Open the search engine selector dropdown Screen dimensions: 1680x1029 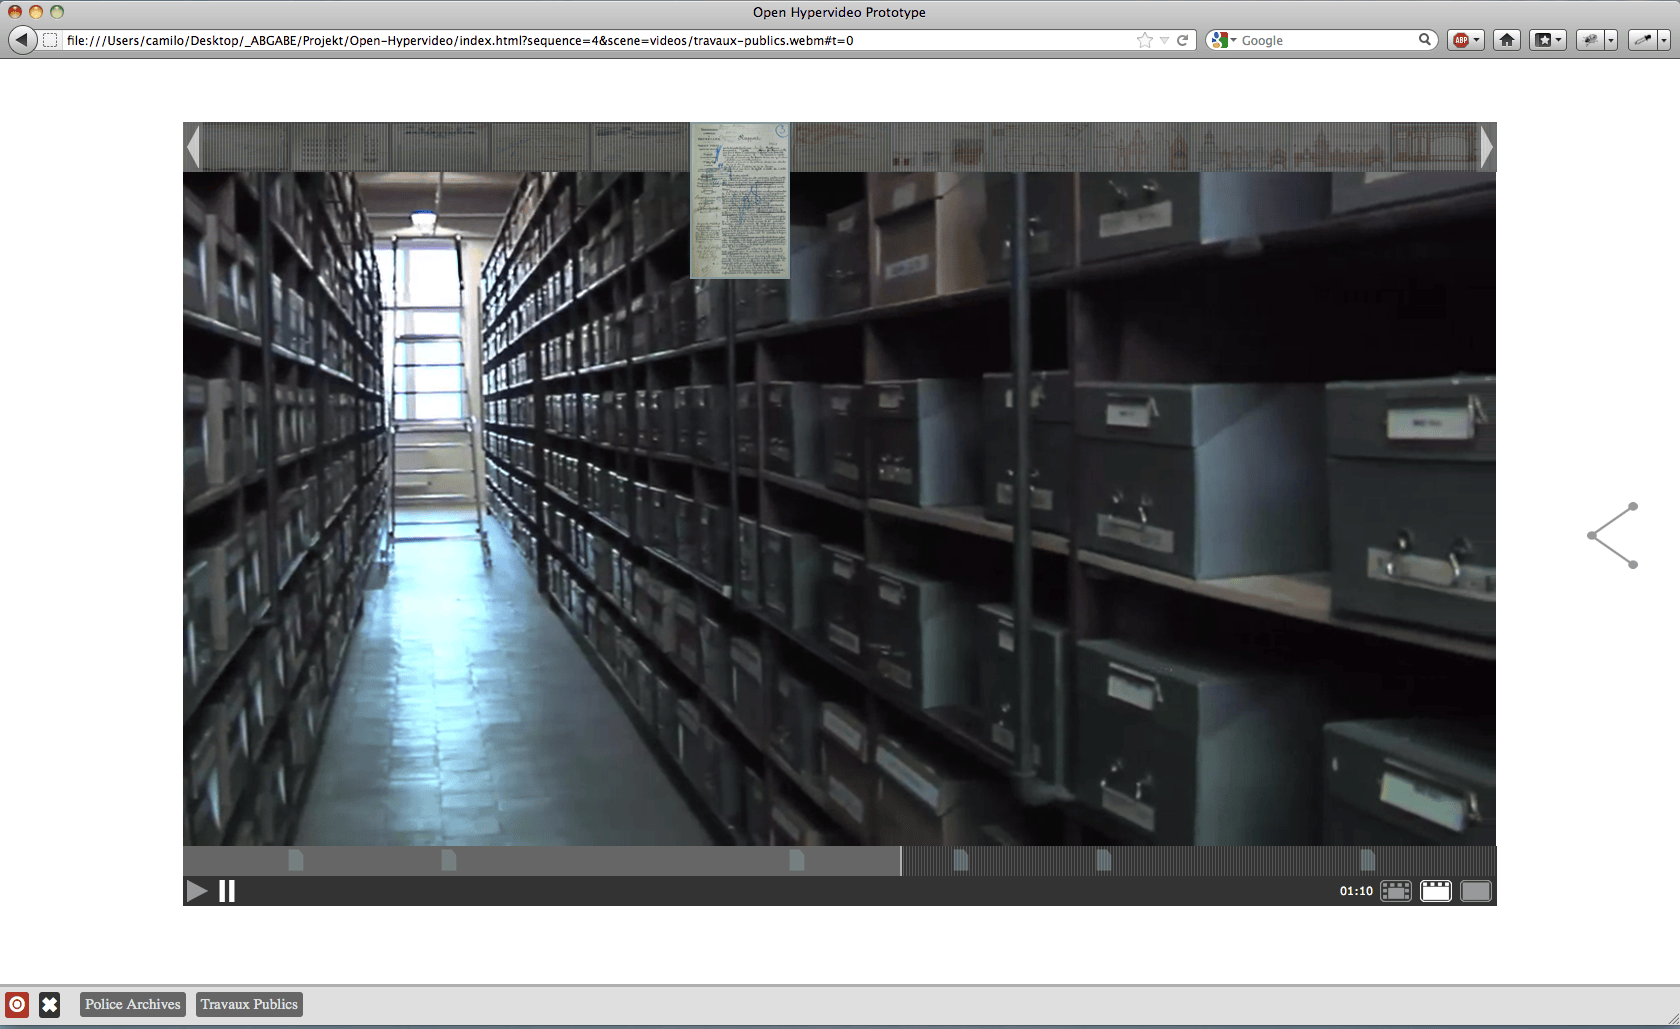1223,40
